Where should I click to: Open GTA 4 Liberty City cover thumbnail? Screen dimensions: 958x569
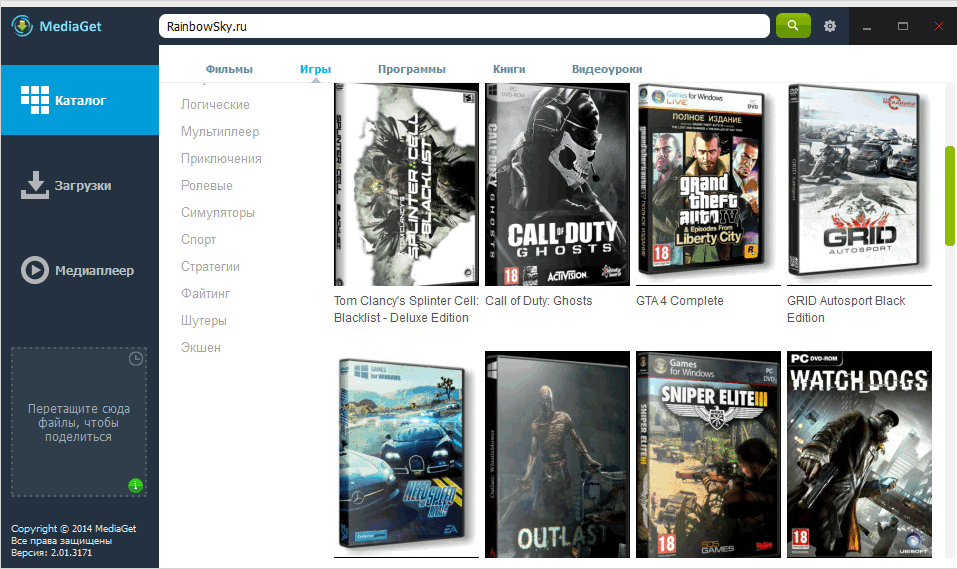[708, 185]
